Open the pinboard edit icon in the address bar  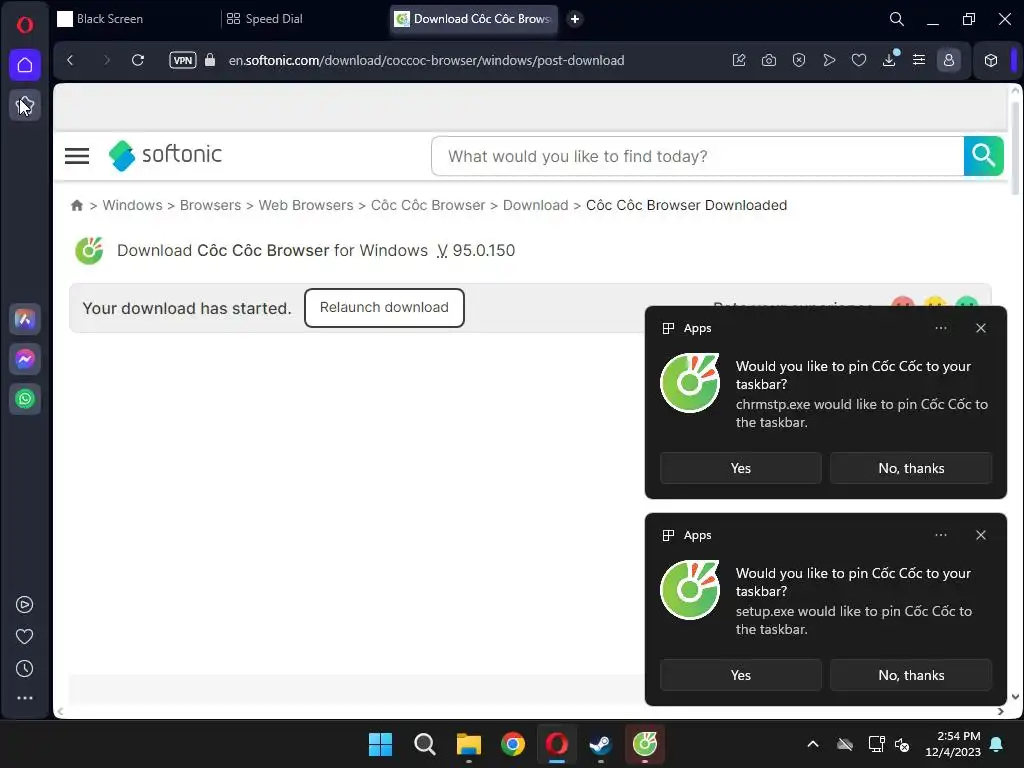[739, 60]
